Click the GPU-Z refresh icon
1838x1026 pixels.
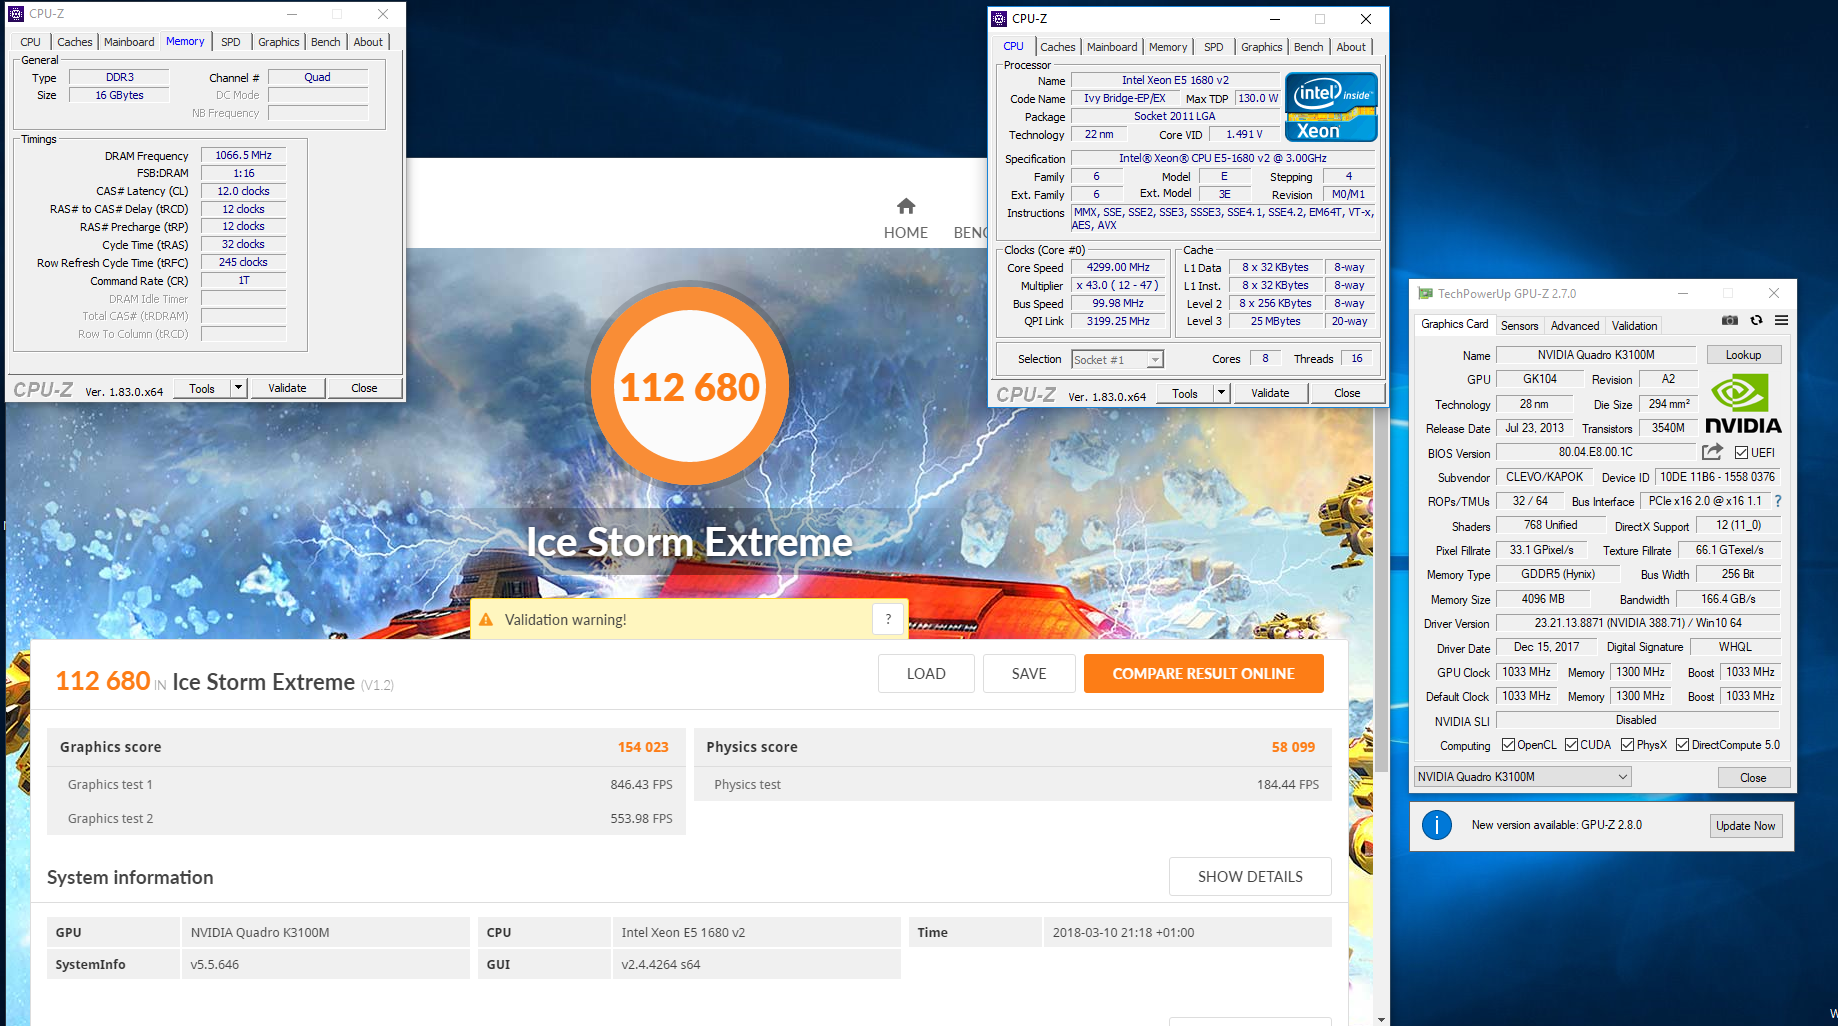[x=1756, y=321]
